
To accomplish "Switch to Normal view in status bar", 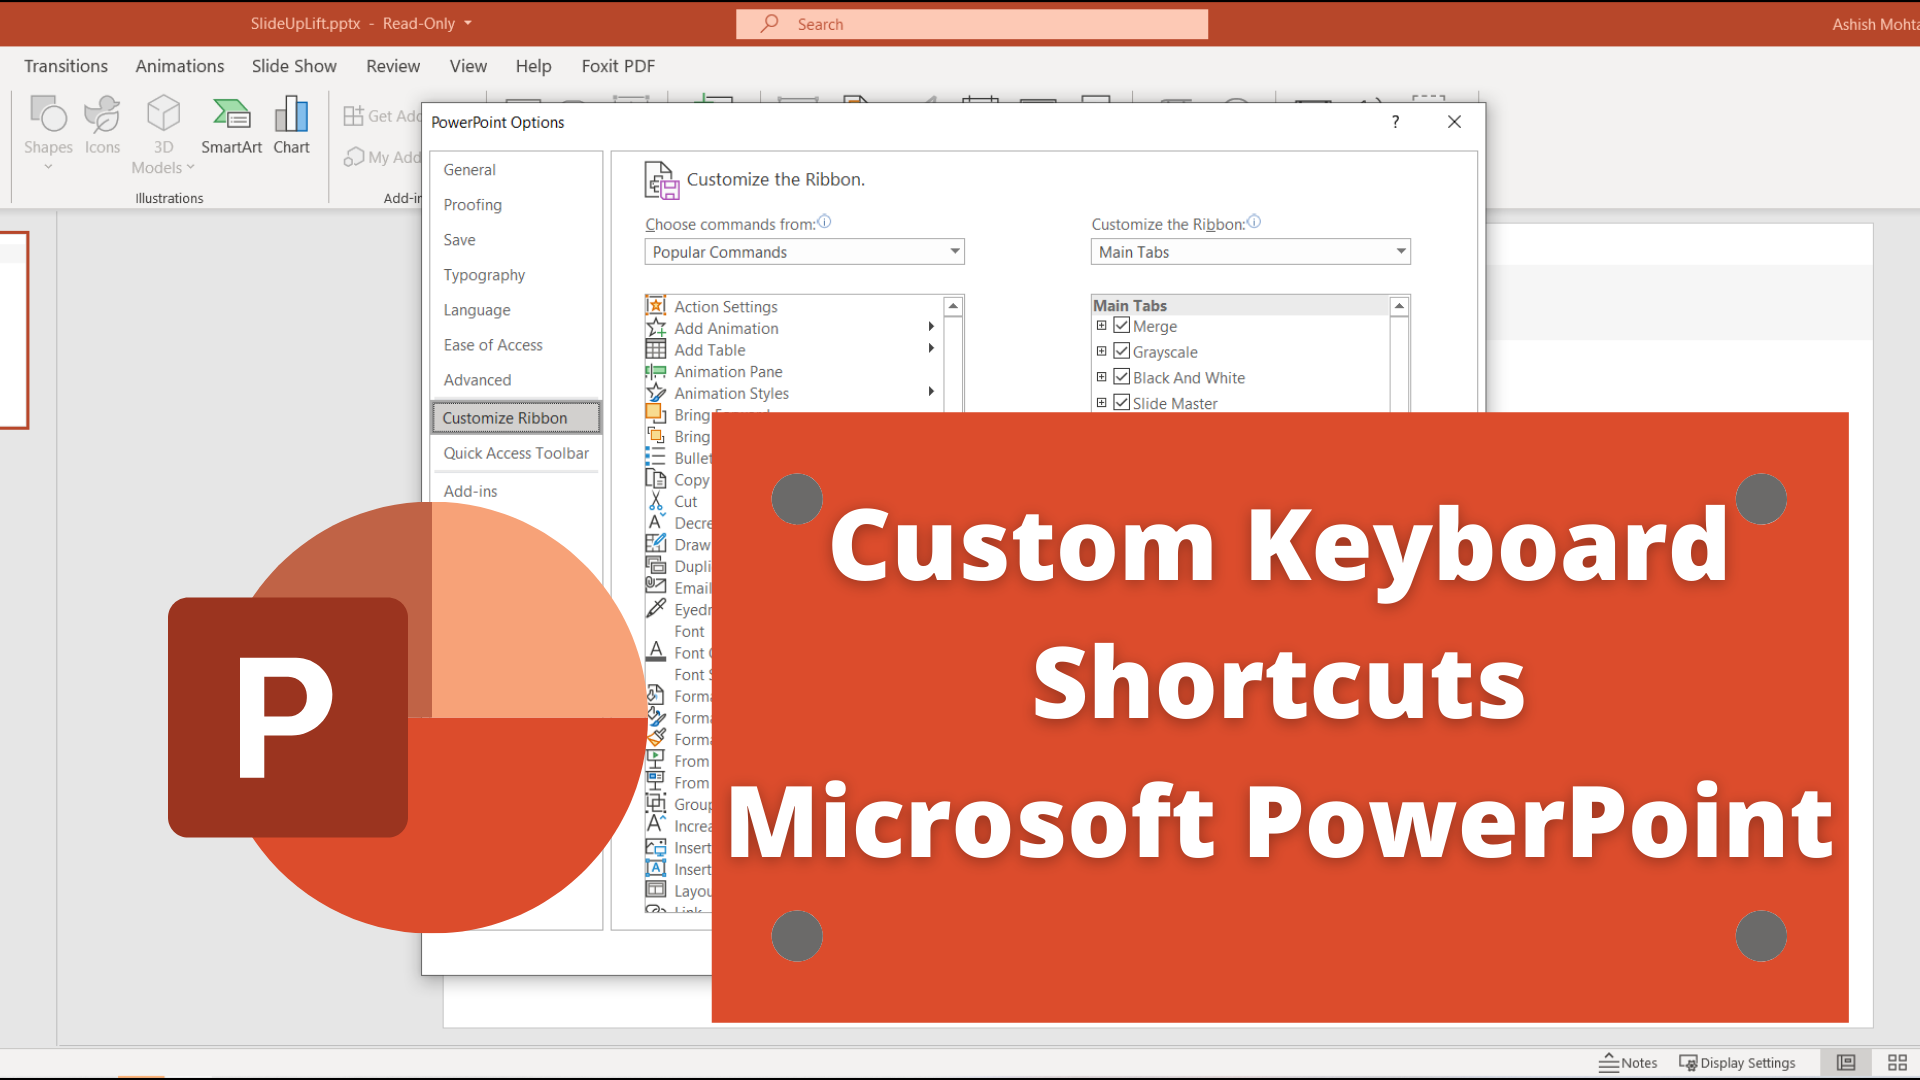I will click(x=1846, y=1063).
